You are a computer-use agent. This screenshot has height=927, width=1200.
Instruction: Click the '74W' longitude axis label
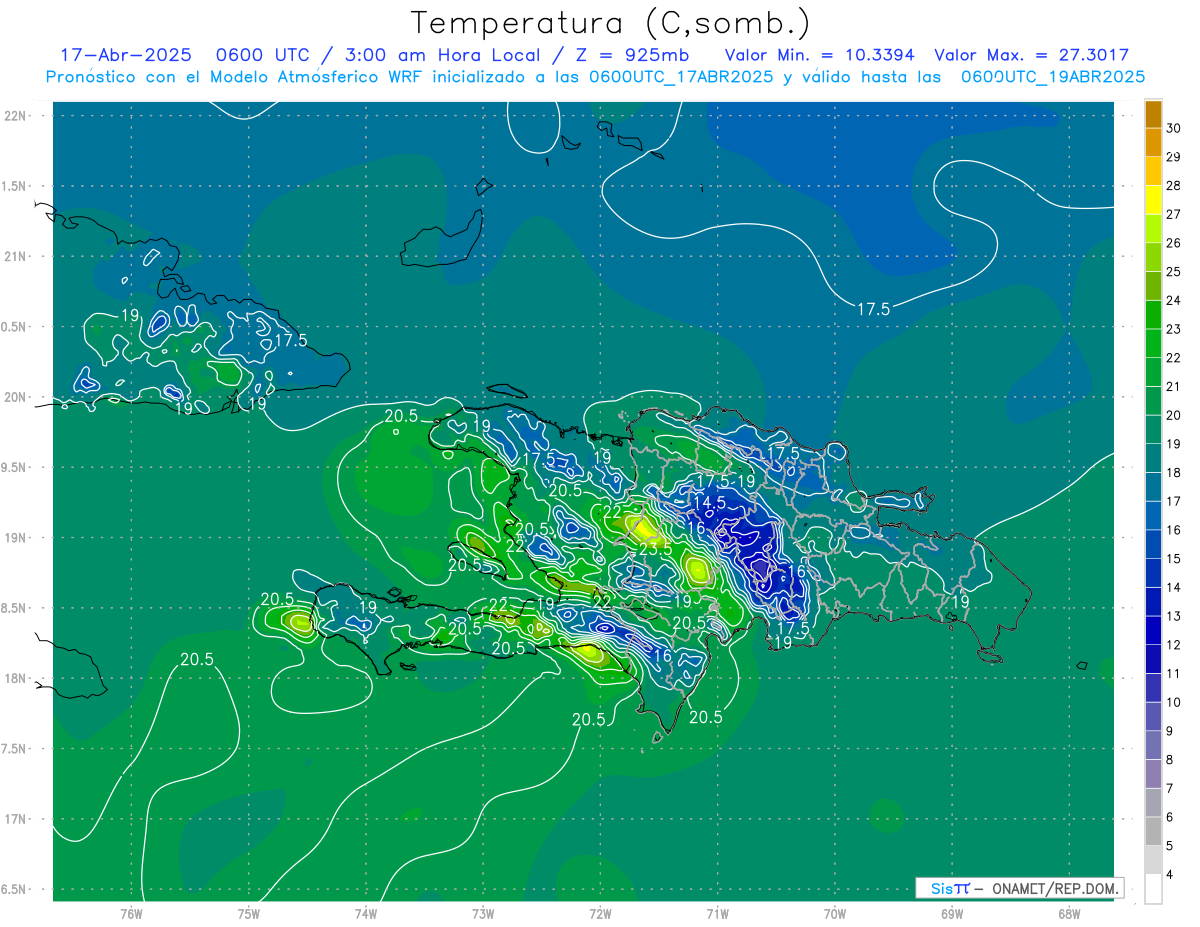366,913
